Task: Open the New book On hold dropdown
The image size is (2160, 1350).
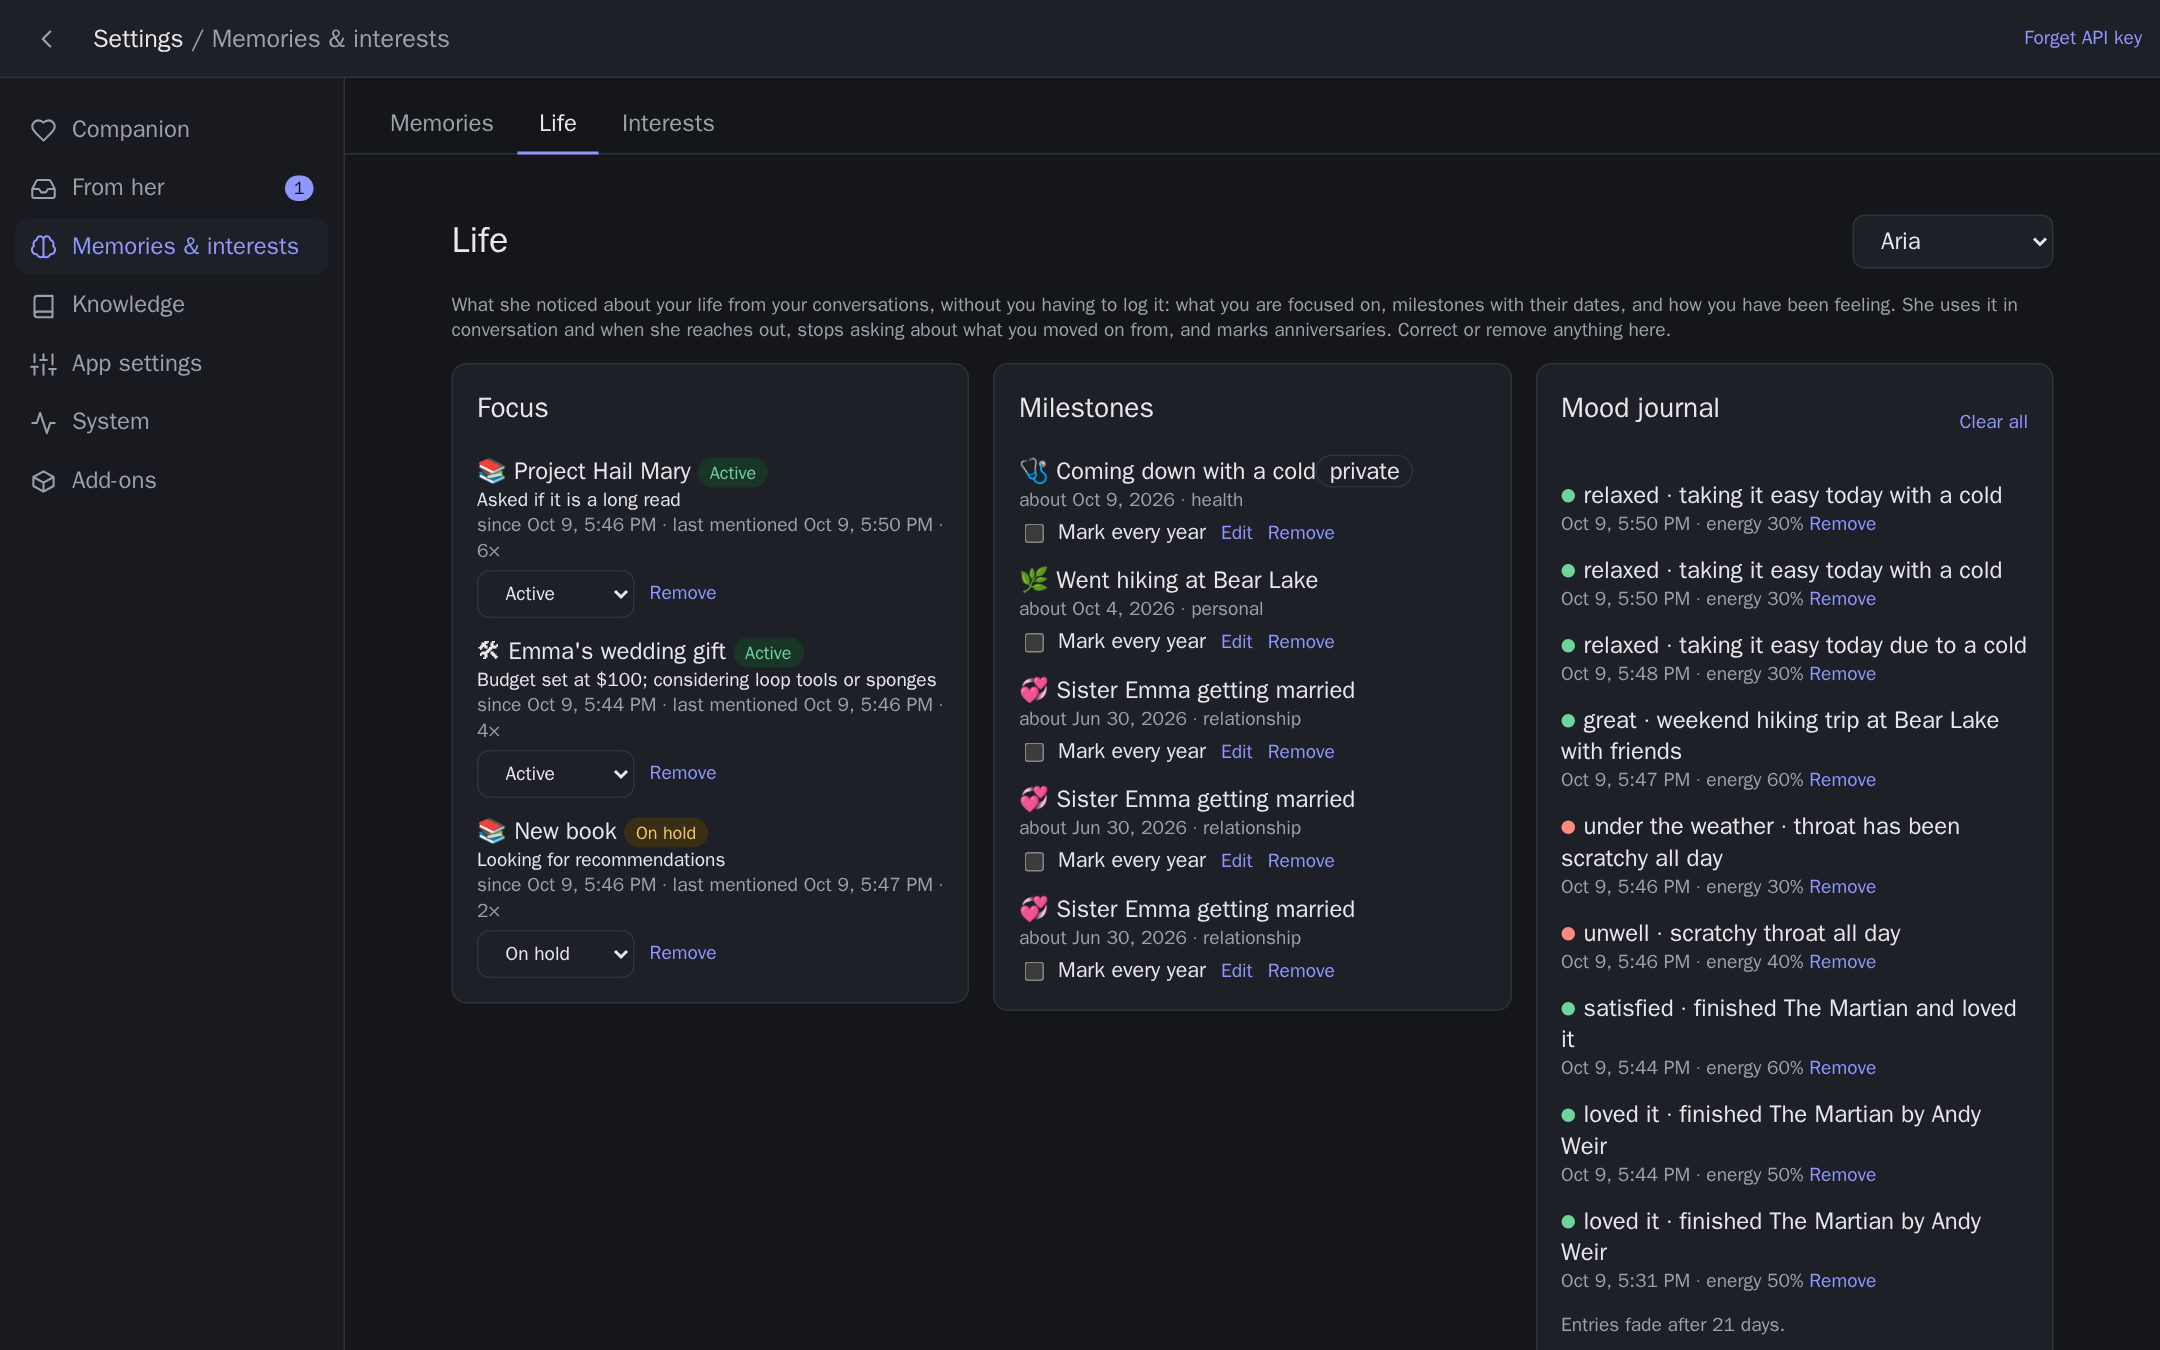Action: [x=555, y=954]
